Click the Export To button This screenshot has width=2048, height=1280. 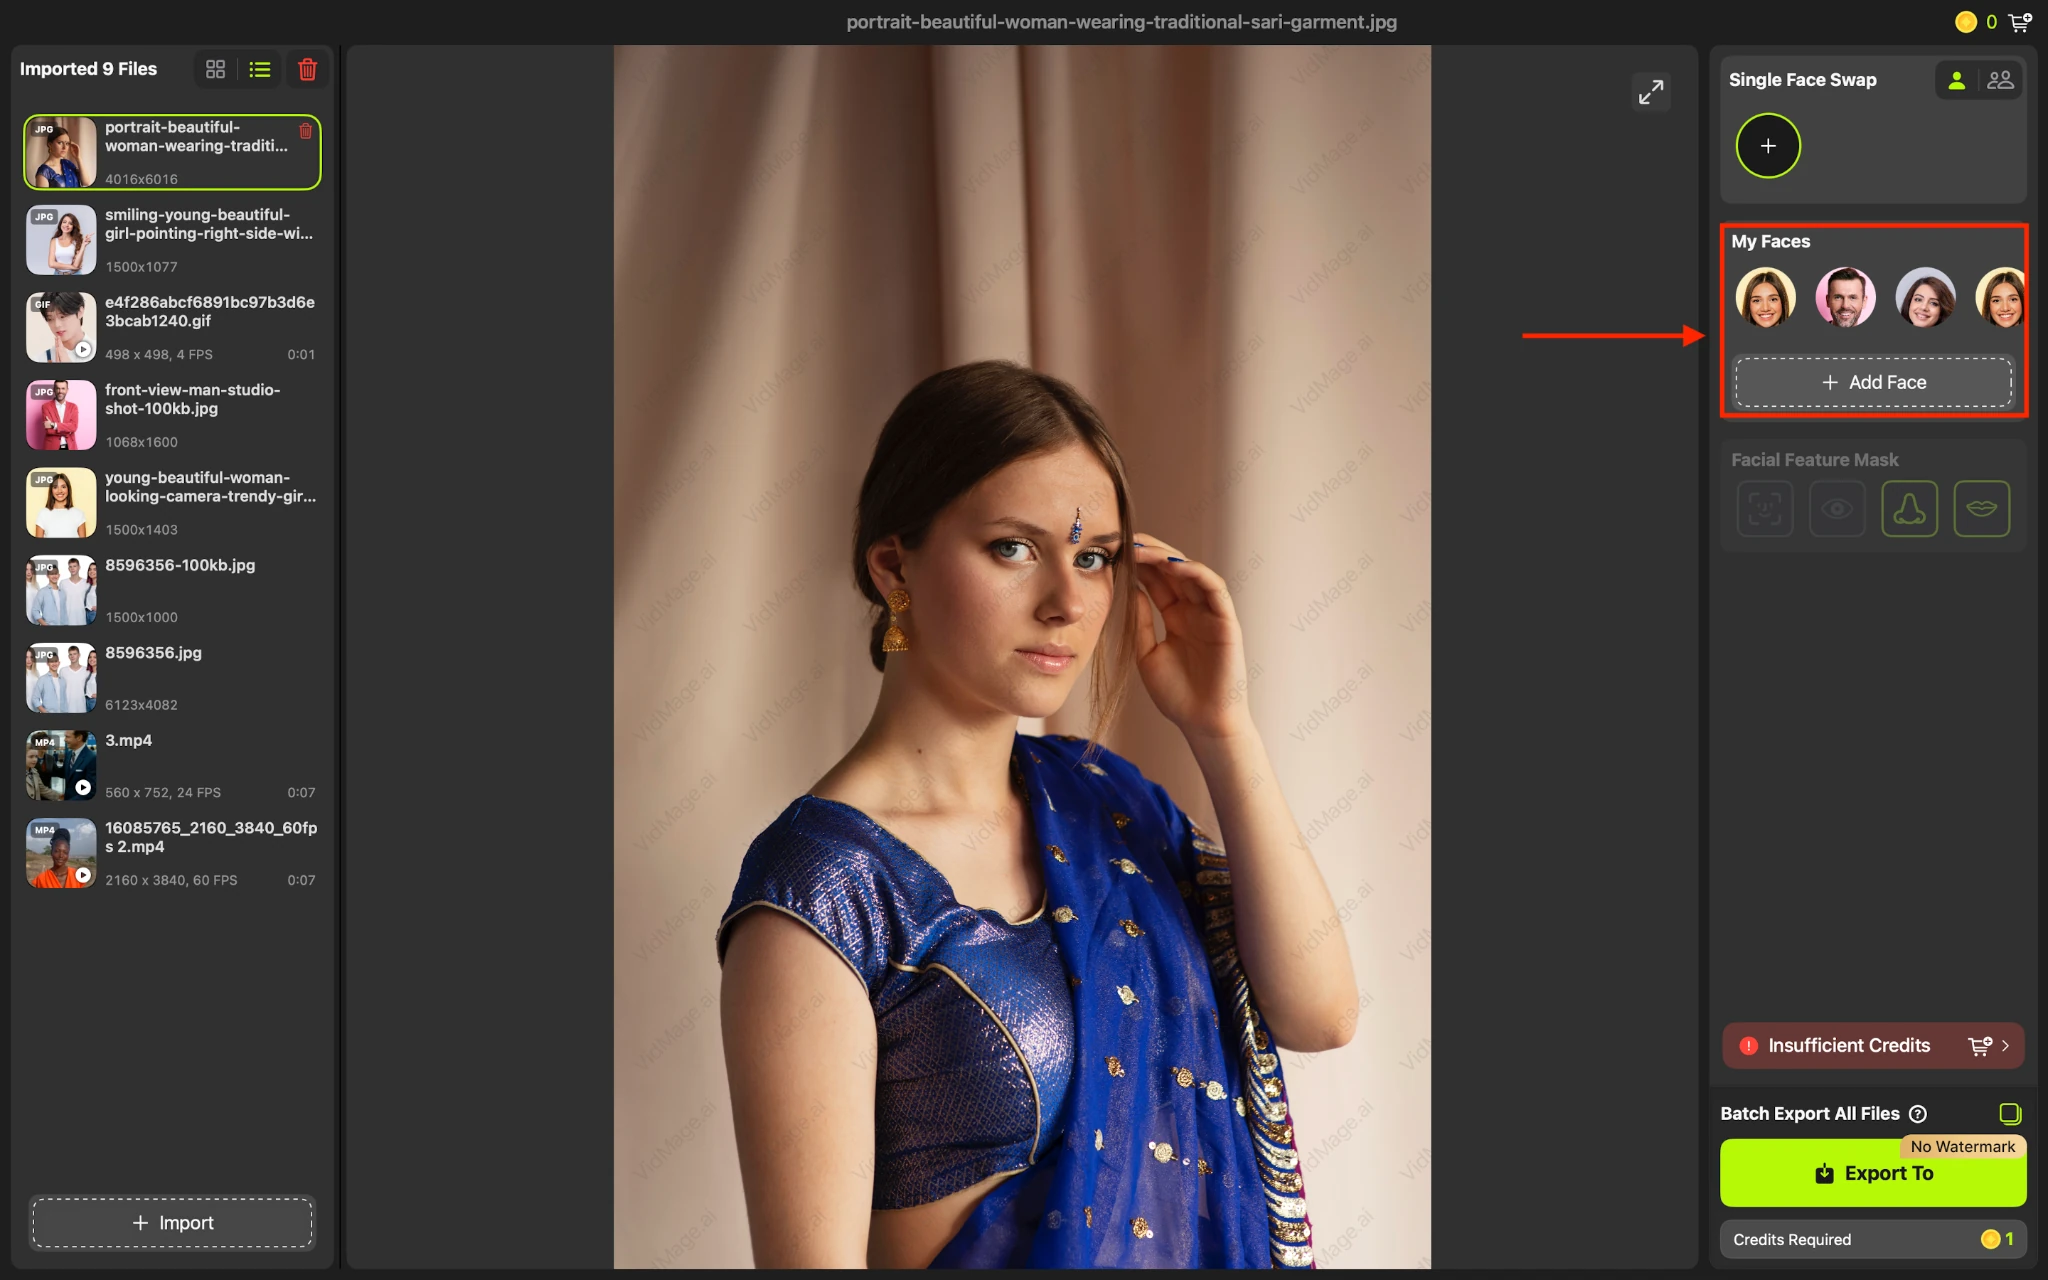(x=1873, y=1173)
